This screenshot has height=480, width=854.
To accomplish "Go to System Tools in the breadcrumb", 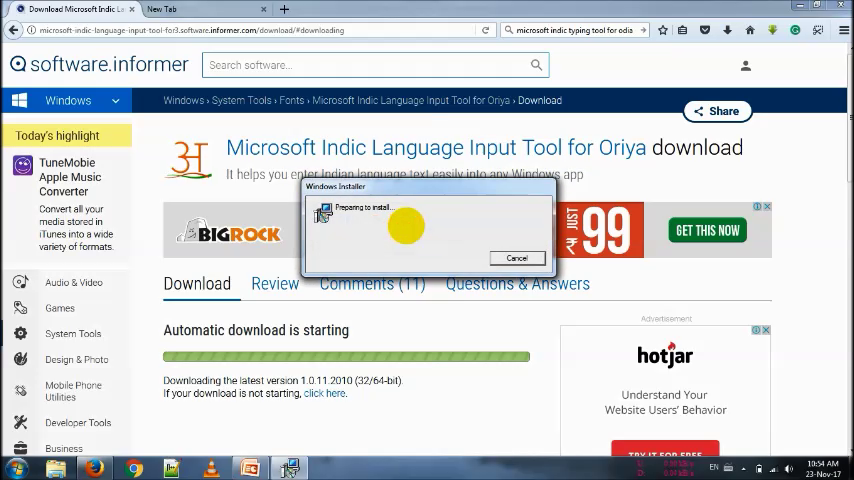I will coord(241,100).
